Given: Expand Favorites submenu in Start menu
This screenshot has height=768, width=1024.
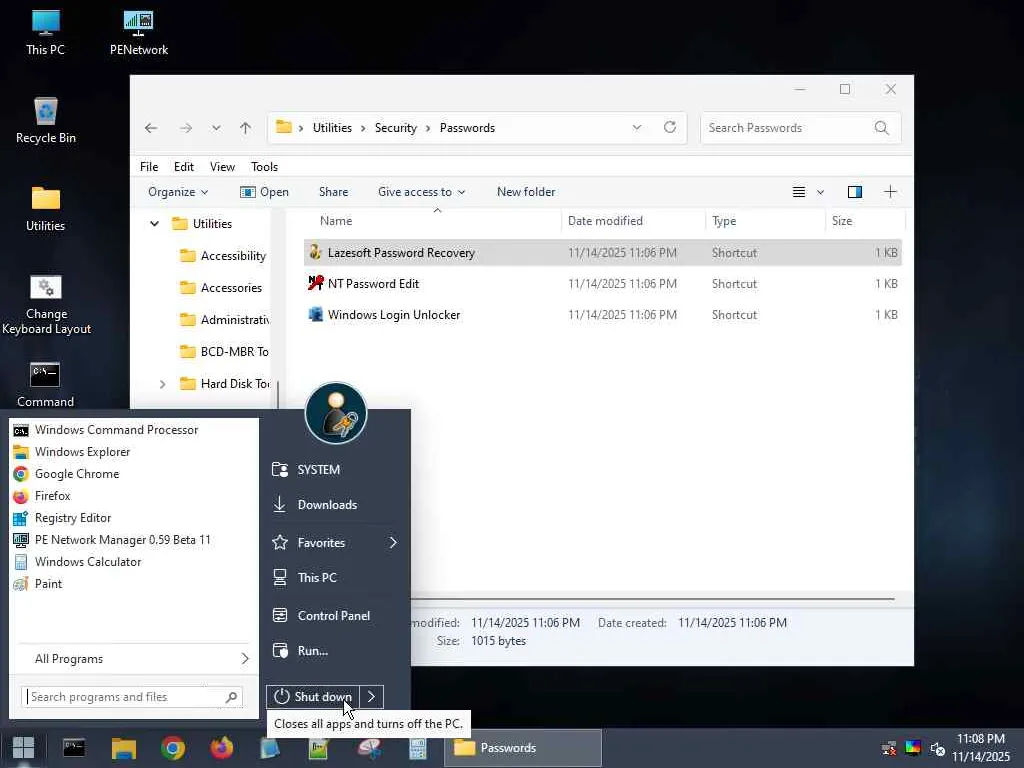Looking at the screenshot, I should (335, 543).
